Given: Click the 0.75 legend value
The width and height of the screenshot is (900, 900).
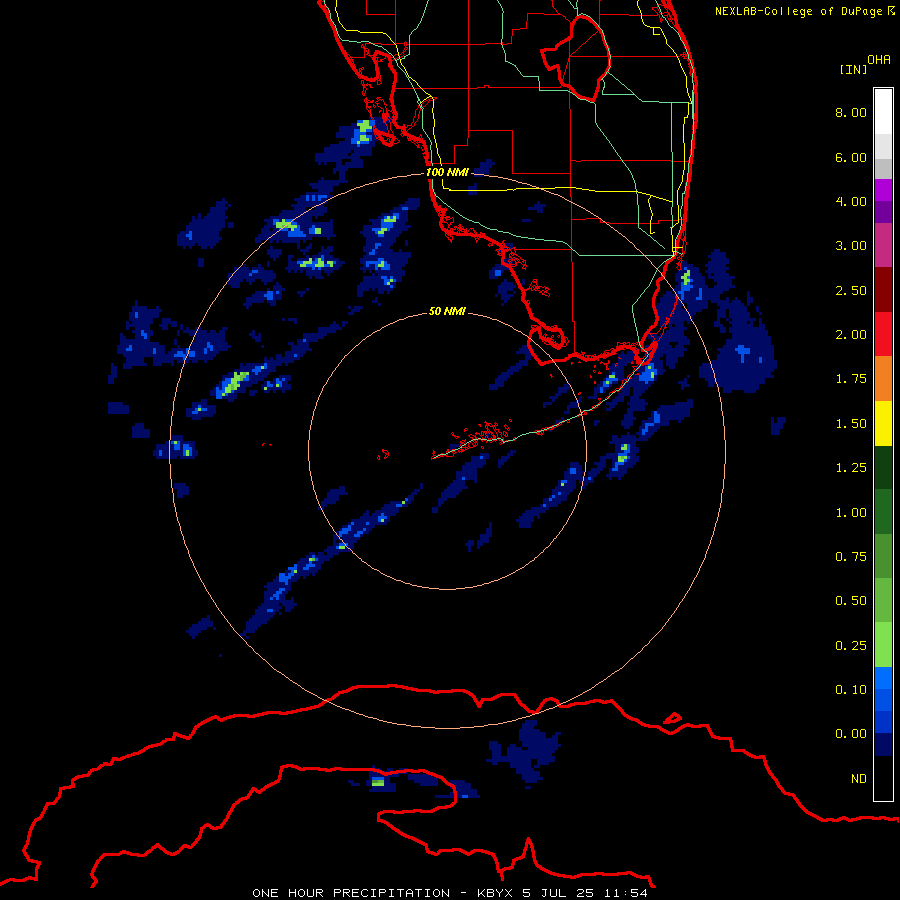Looking at the screenshot, I should tap(851, 557).
